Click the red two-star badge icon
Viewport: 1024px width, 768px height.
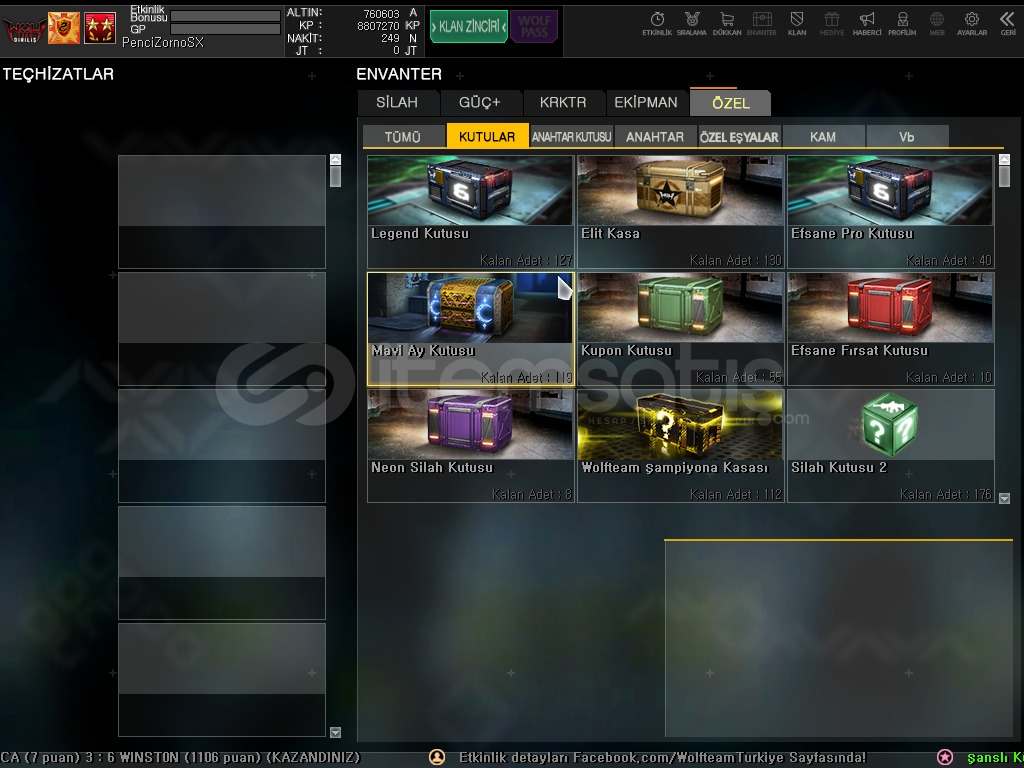pos(100,28)
